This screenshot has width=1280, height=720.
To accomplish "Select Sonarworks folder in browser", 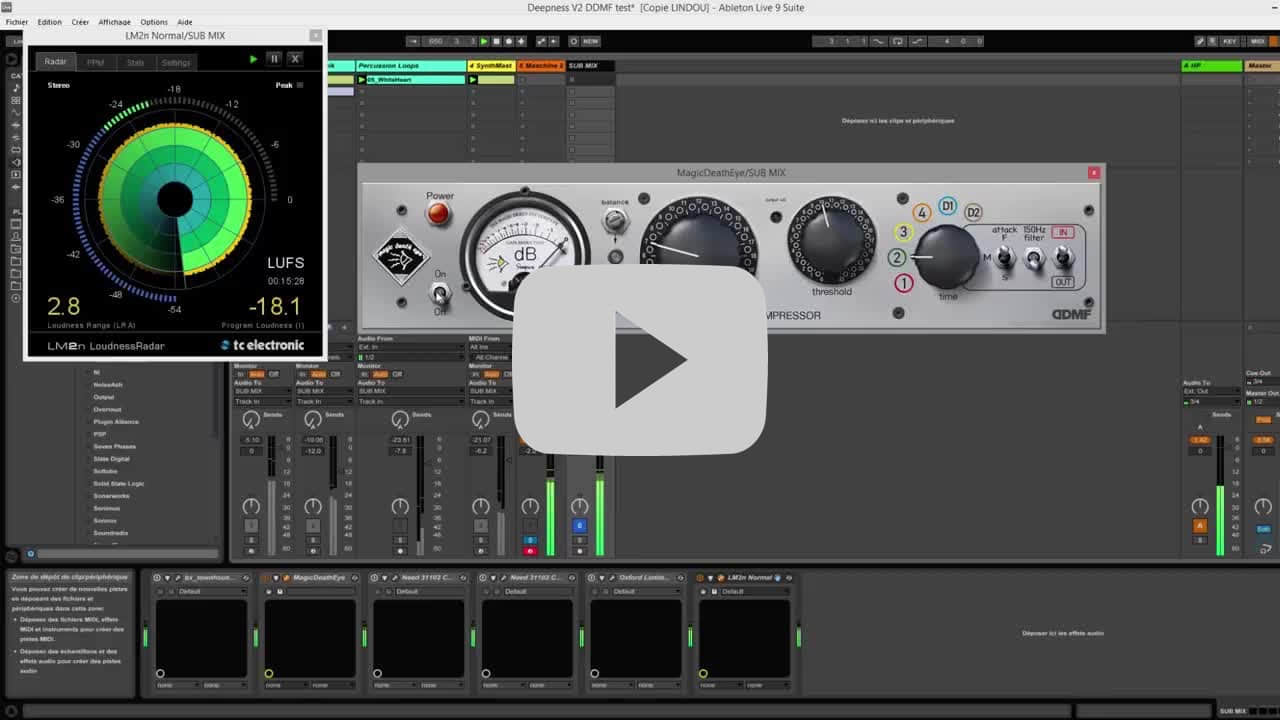I will click(111, 496).
